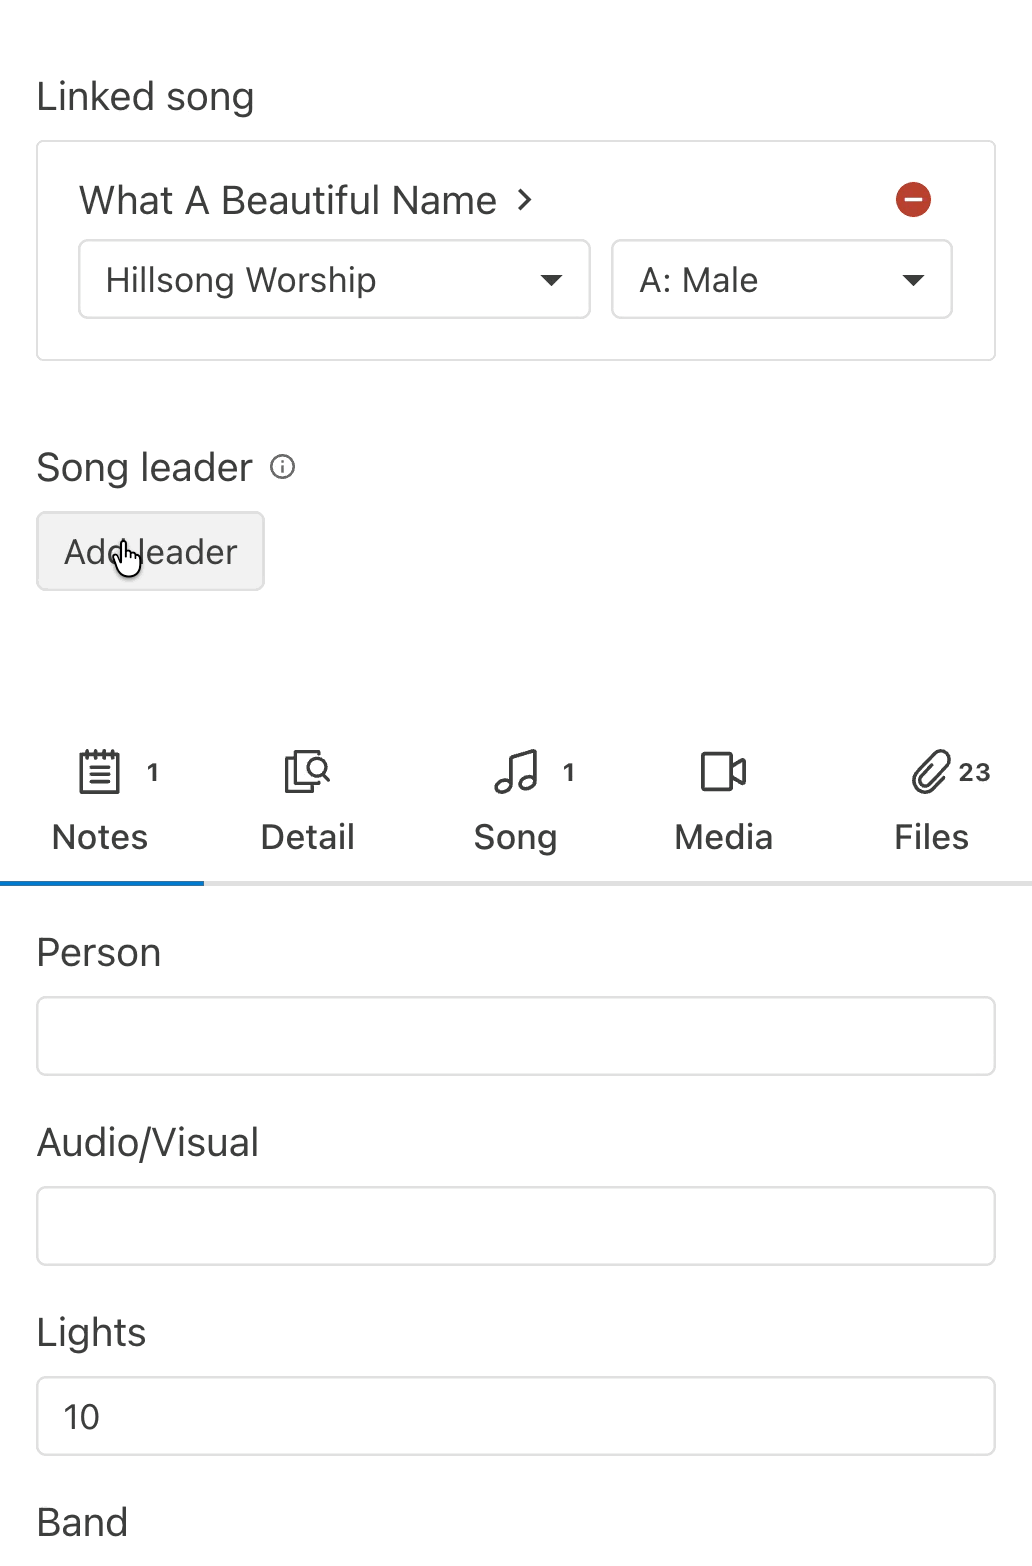
Task: Go to the Media tab label
Action: point(724,837)
